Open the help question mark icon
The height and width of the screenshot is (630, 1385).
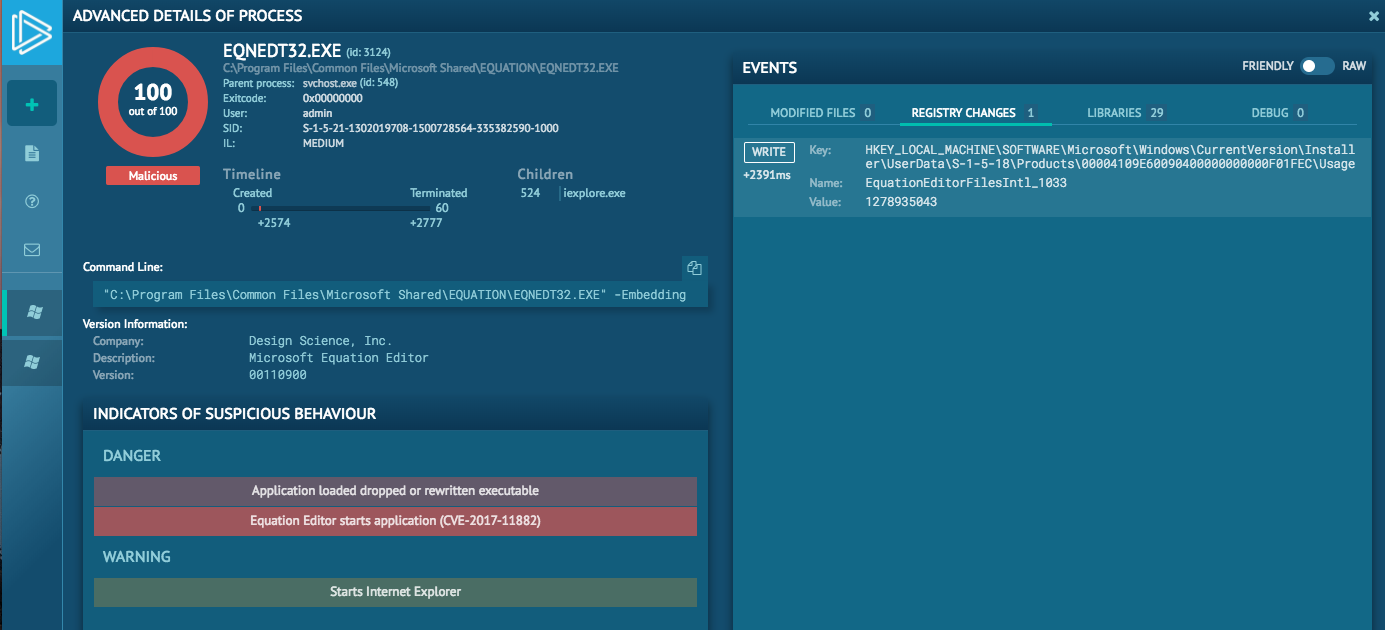(x=32, y=202)
